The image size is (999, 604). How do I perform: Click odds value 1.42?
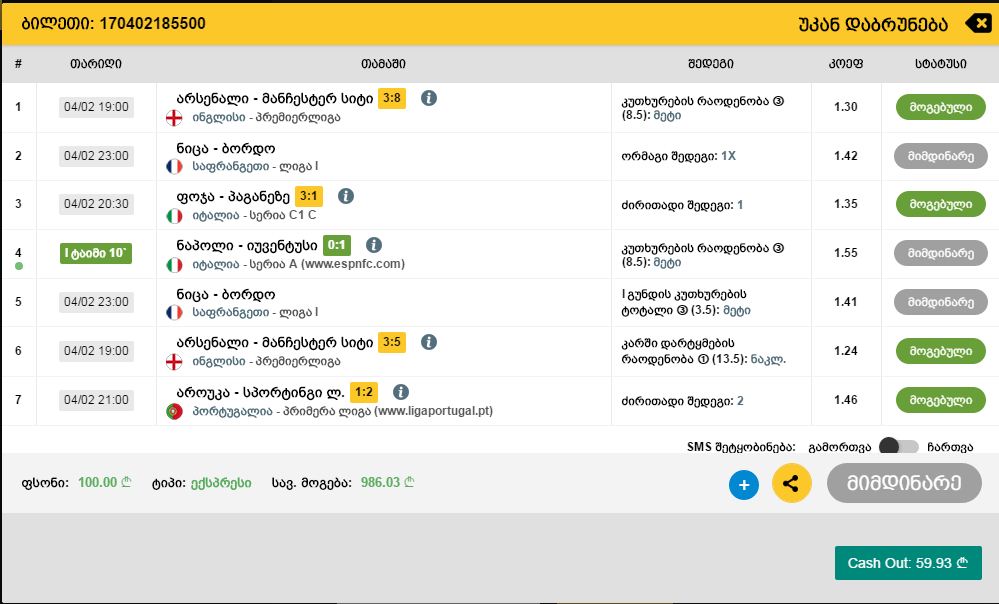pos(845,156)
